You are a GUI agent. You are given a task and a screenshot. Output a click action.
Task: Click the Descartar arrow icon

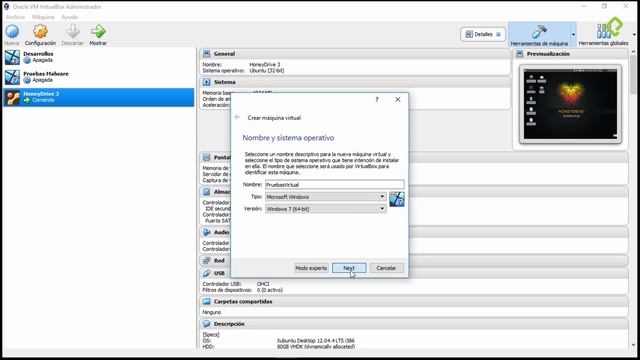pyautogui.click(x=73, y=31)
